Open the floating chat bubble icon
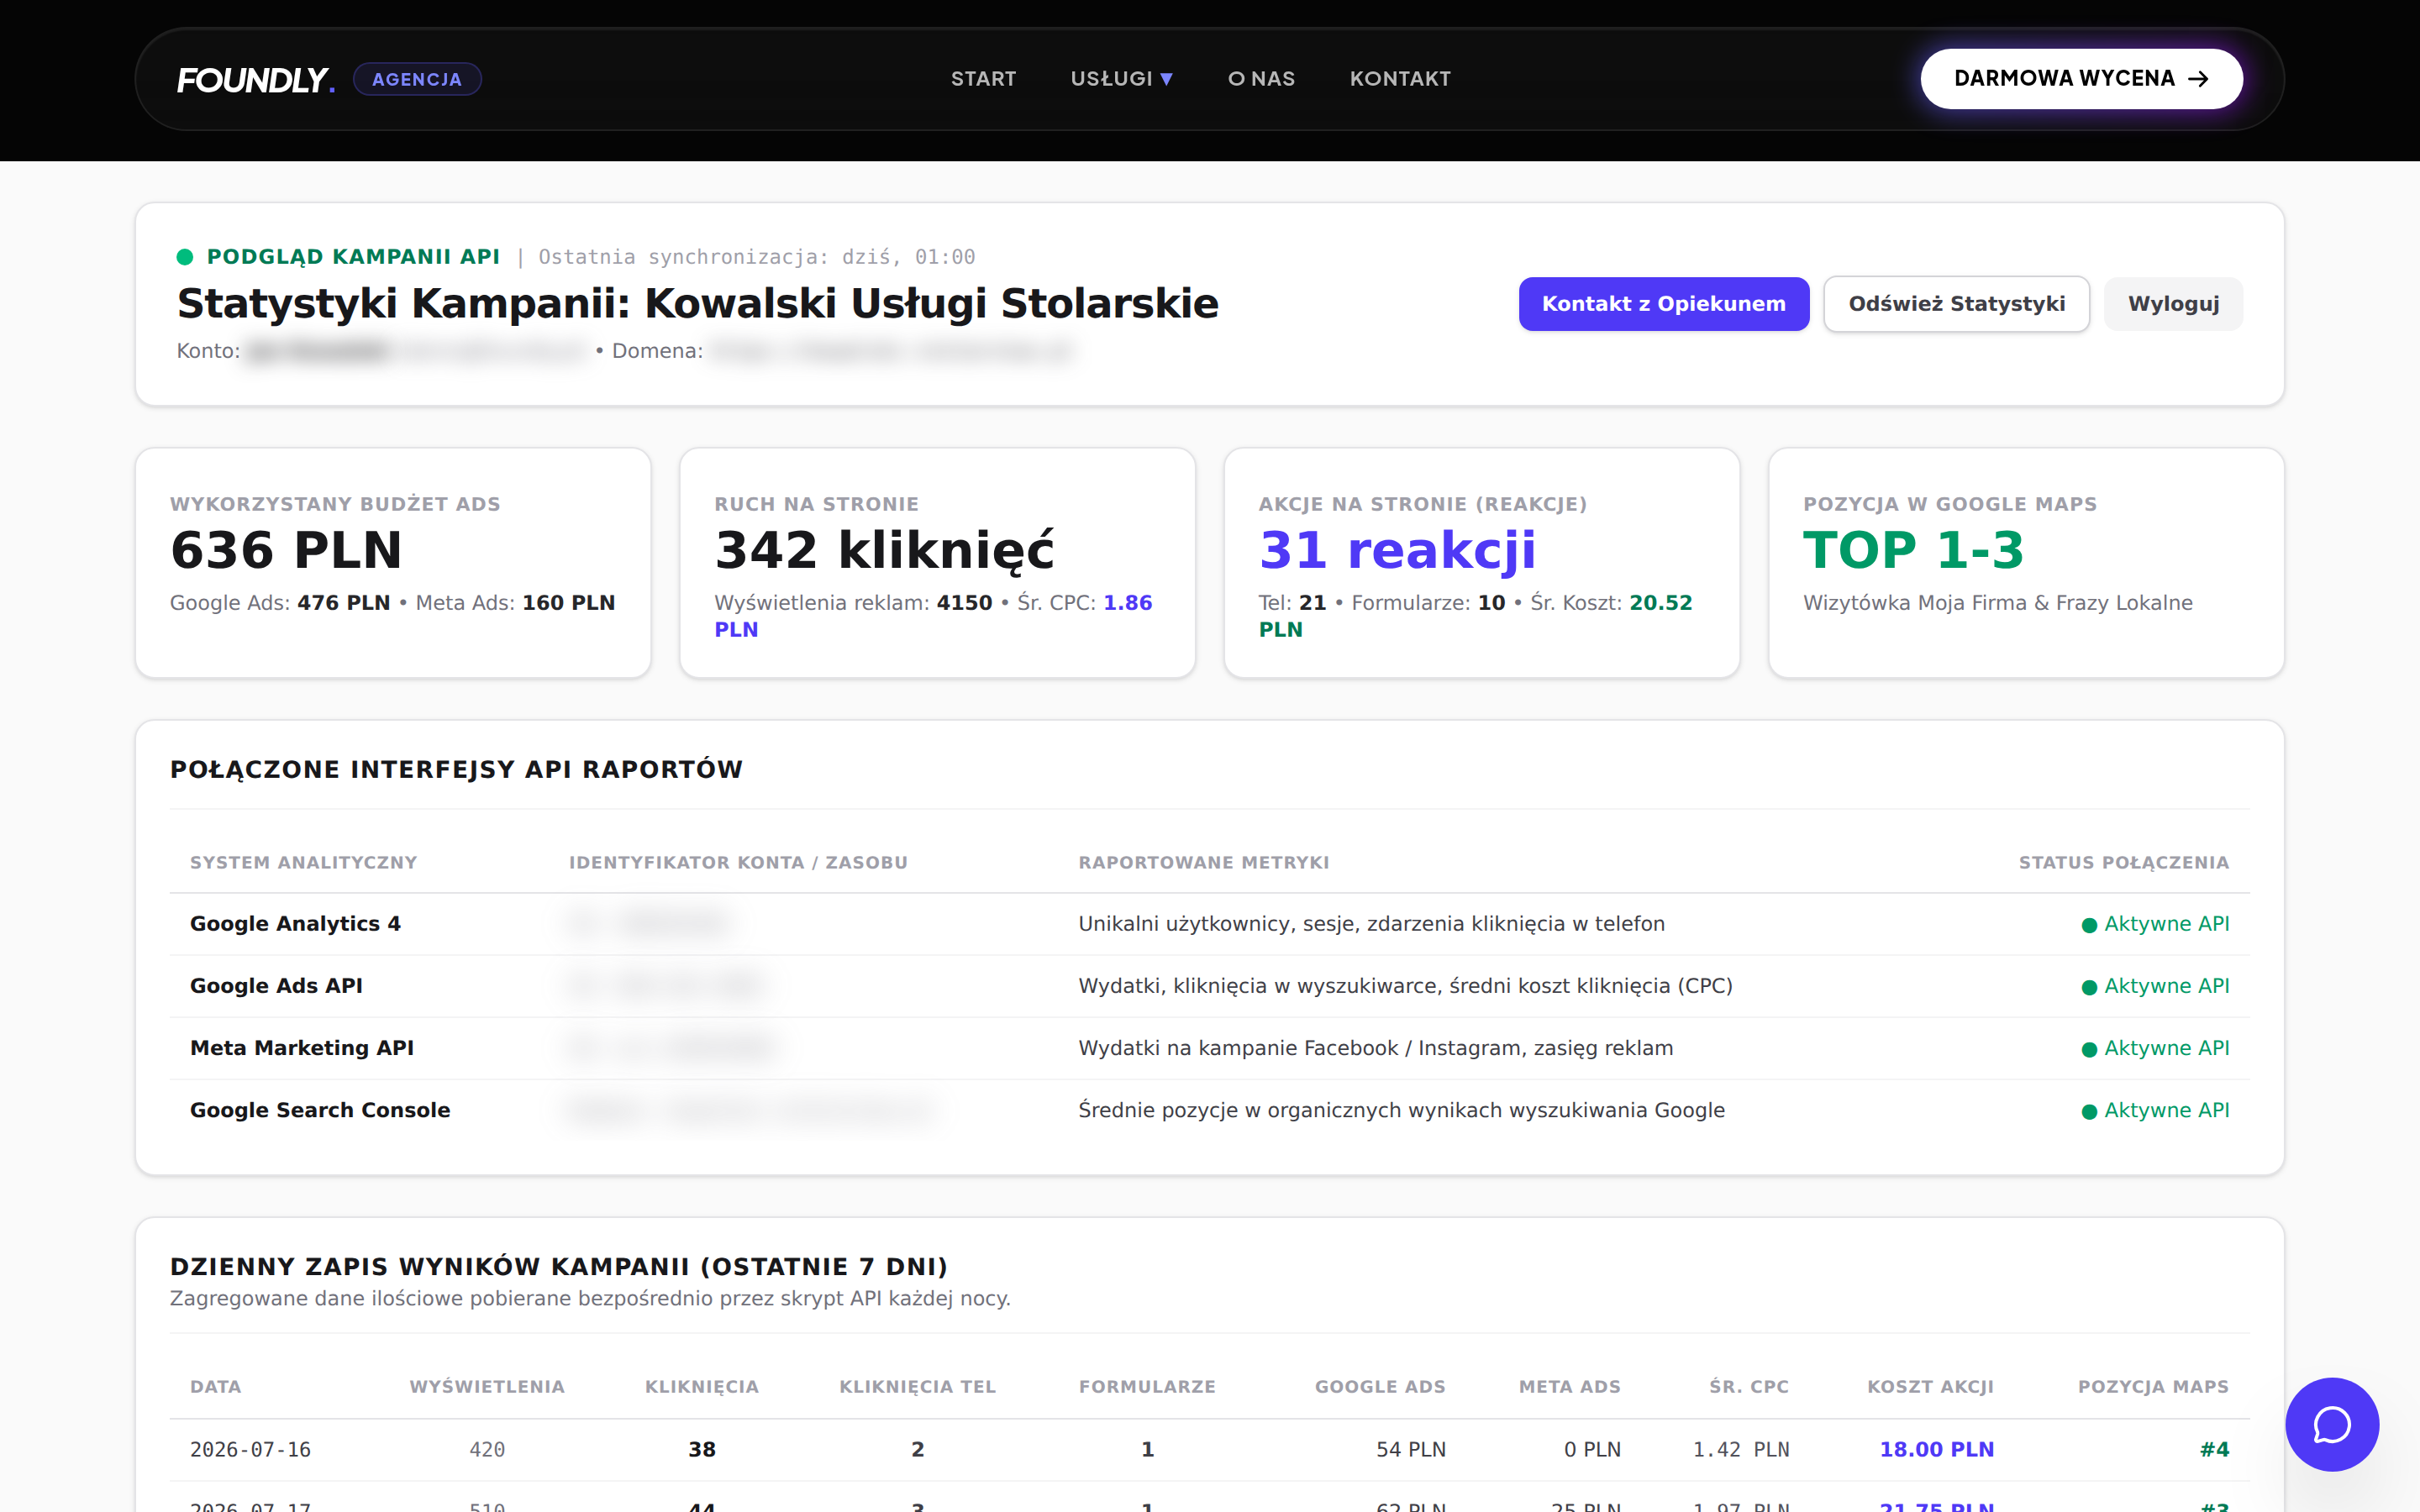Image resolution: width=2420 pixels, height=1512 pixels. [2331, 1424]
